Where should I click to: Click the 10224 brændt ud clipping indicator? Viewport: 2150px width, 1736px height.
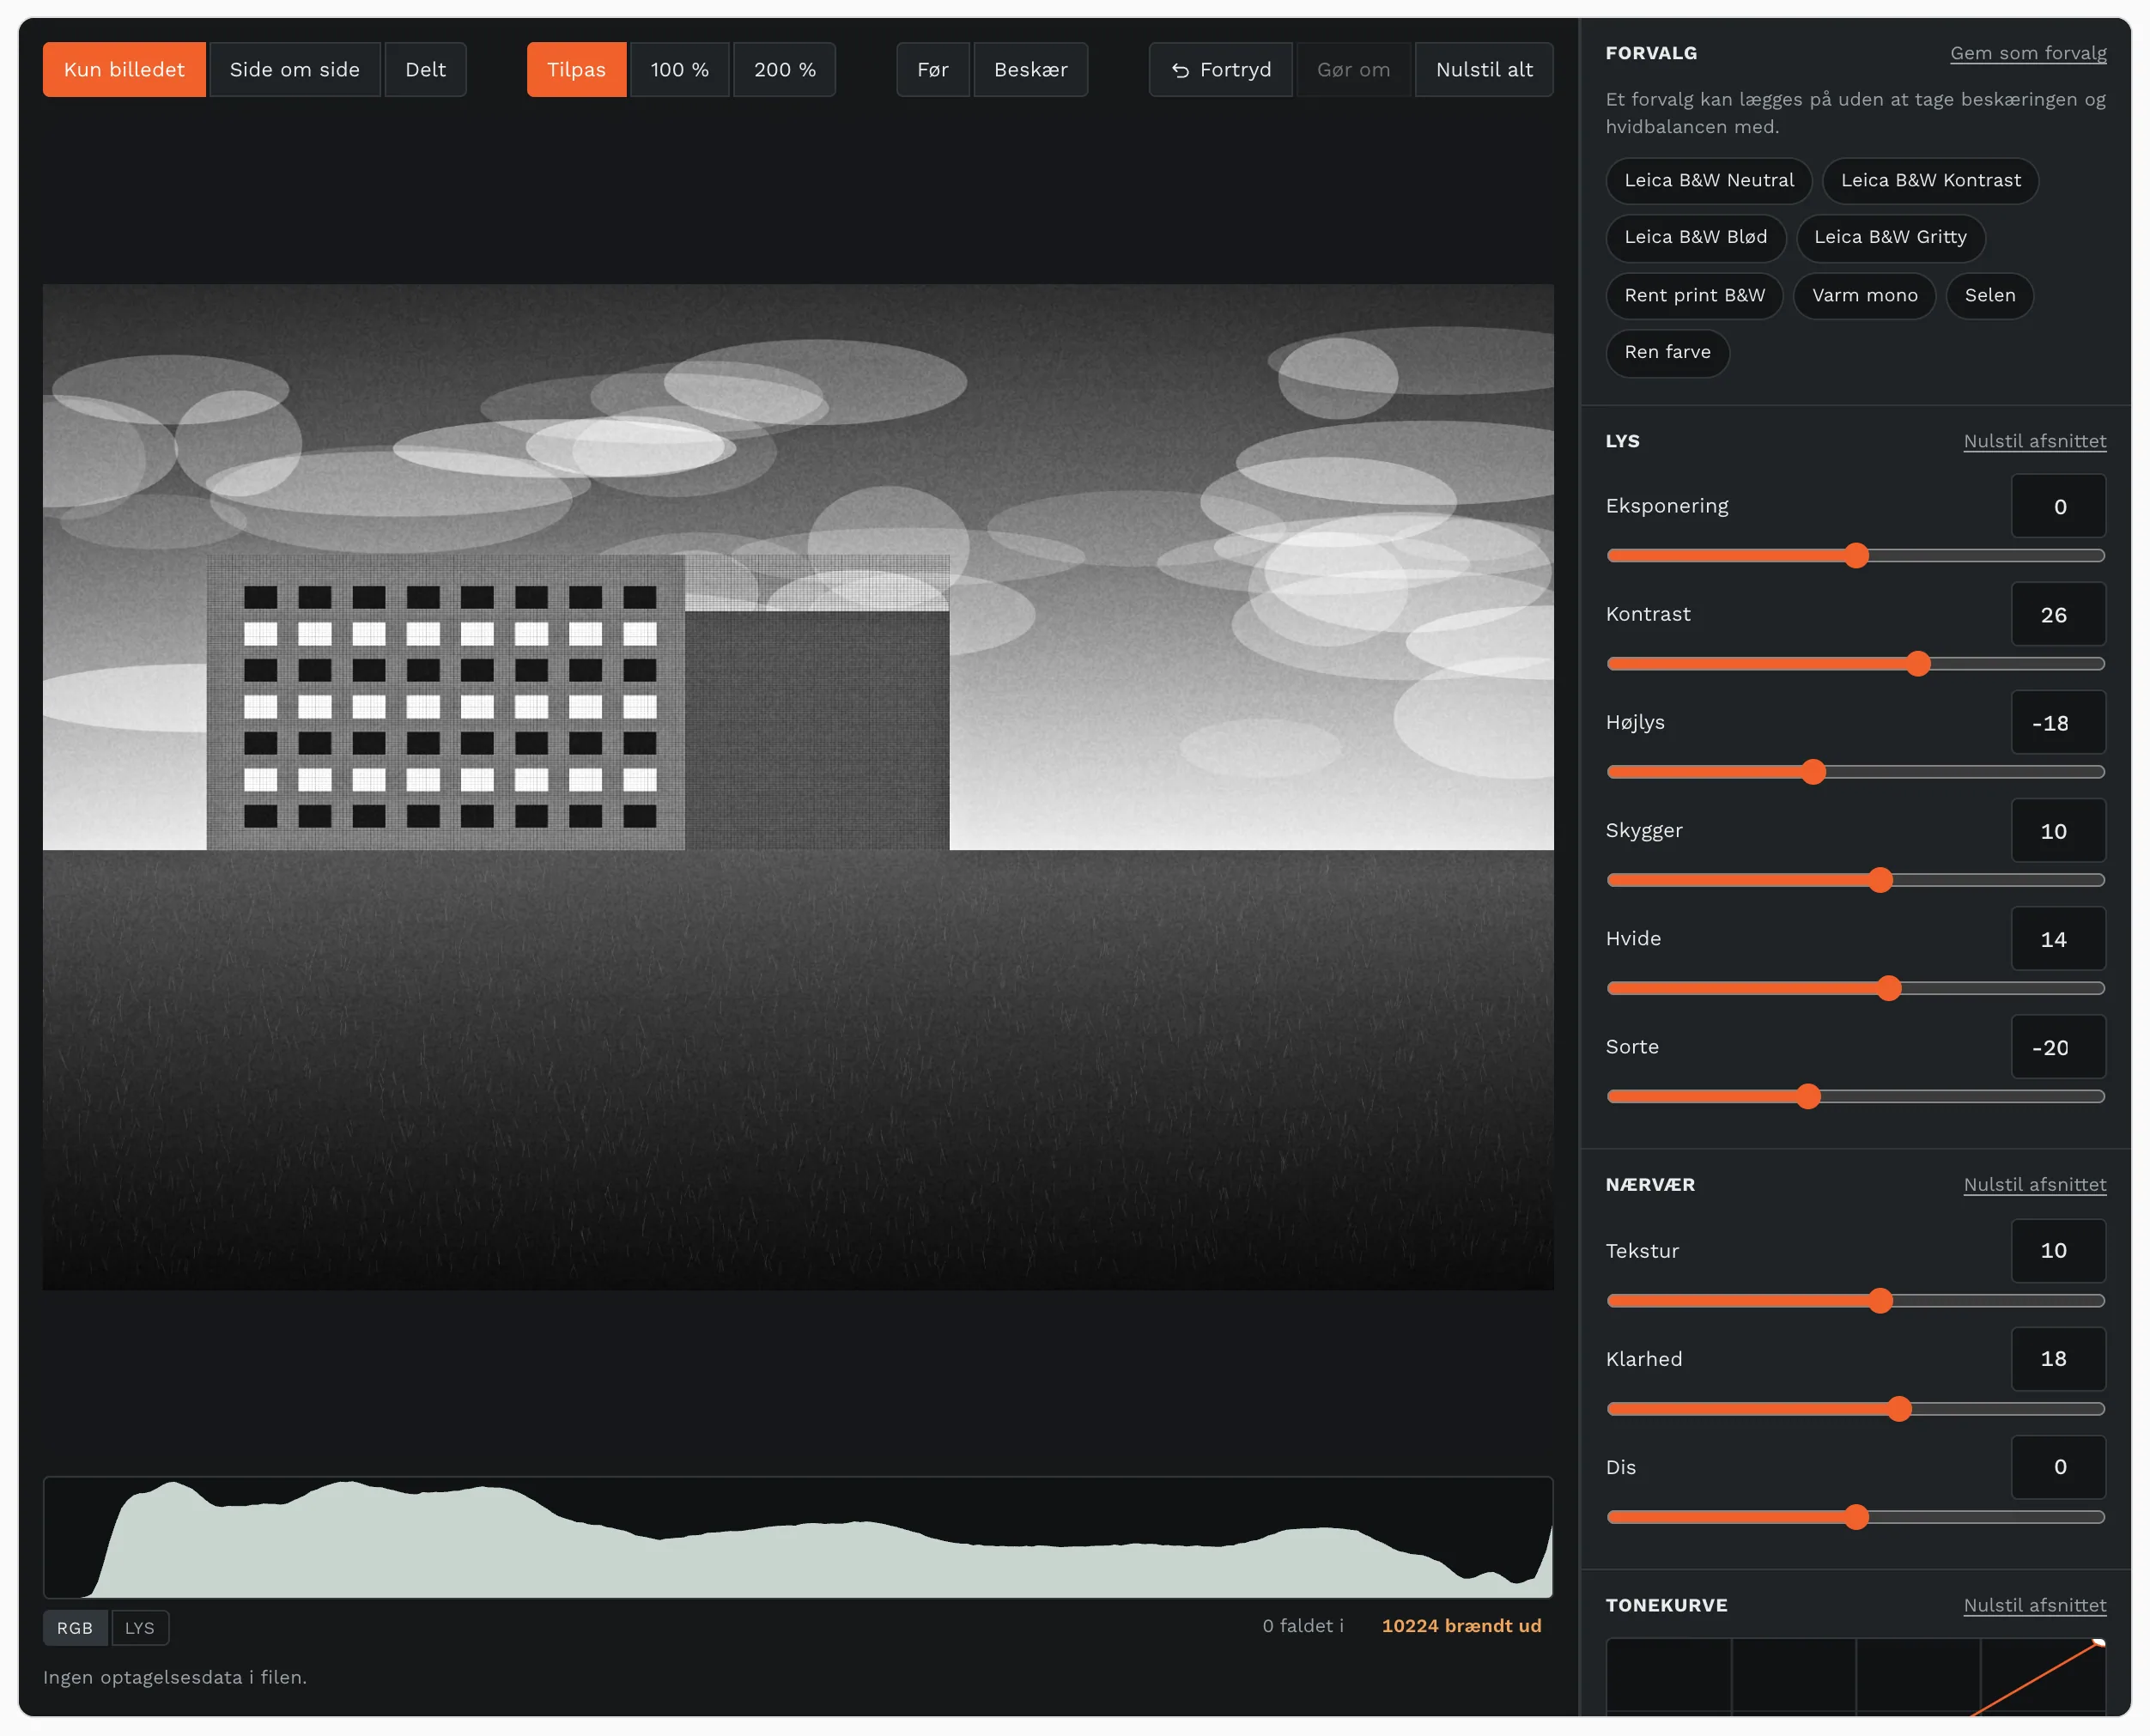[1461, 1626]
